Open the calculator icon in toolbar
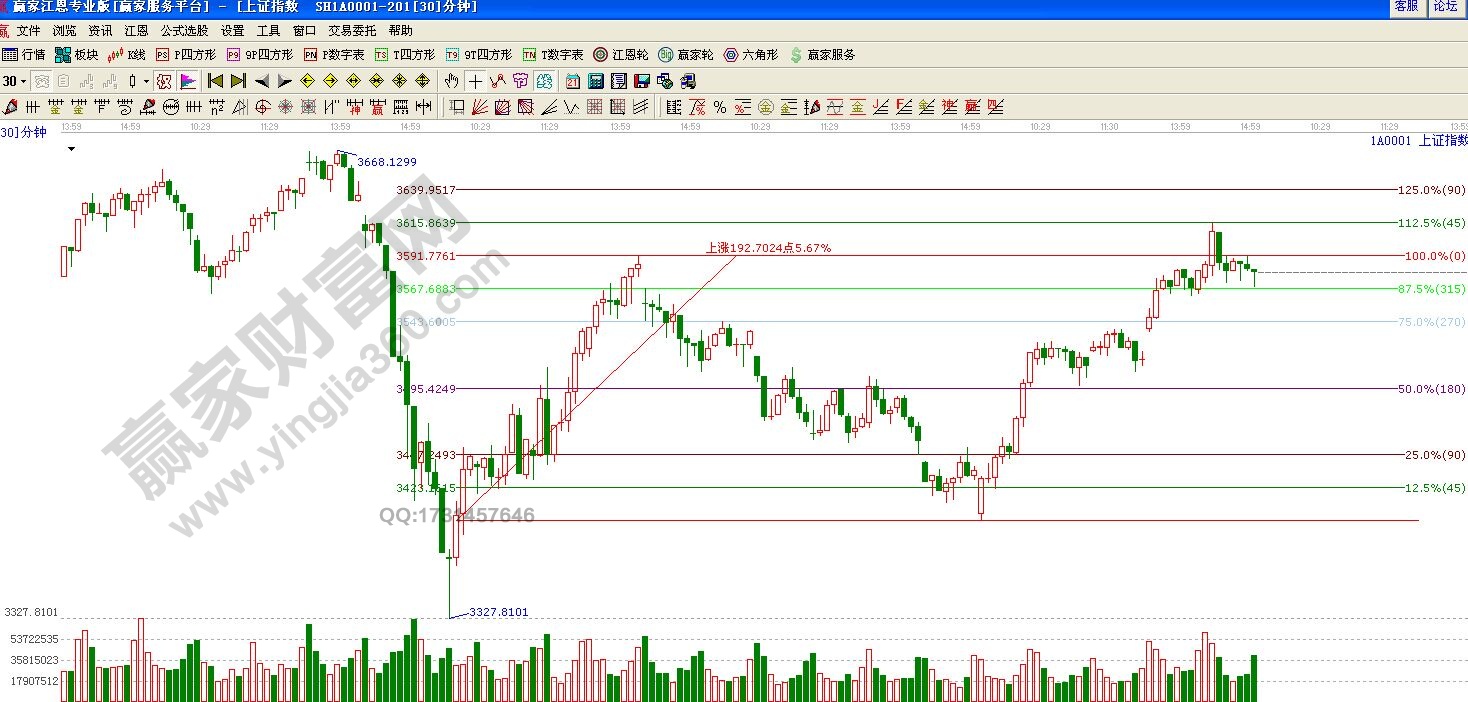Viewport: 1468px width, 702px height. [x=596, y=81]
